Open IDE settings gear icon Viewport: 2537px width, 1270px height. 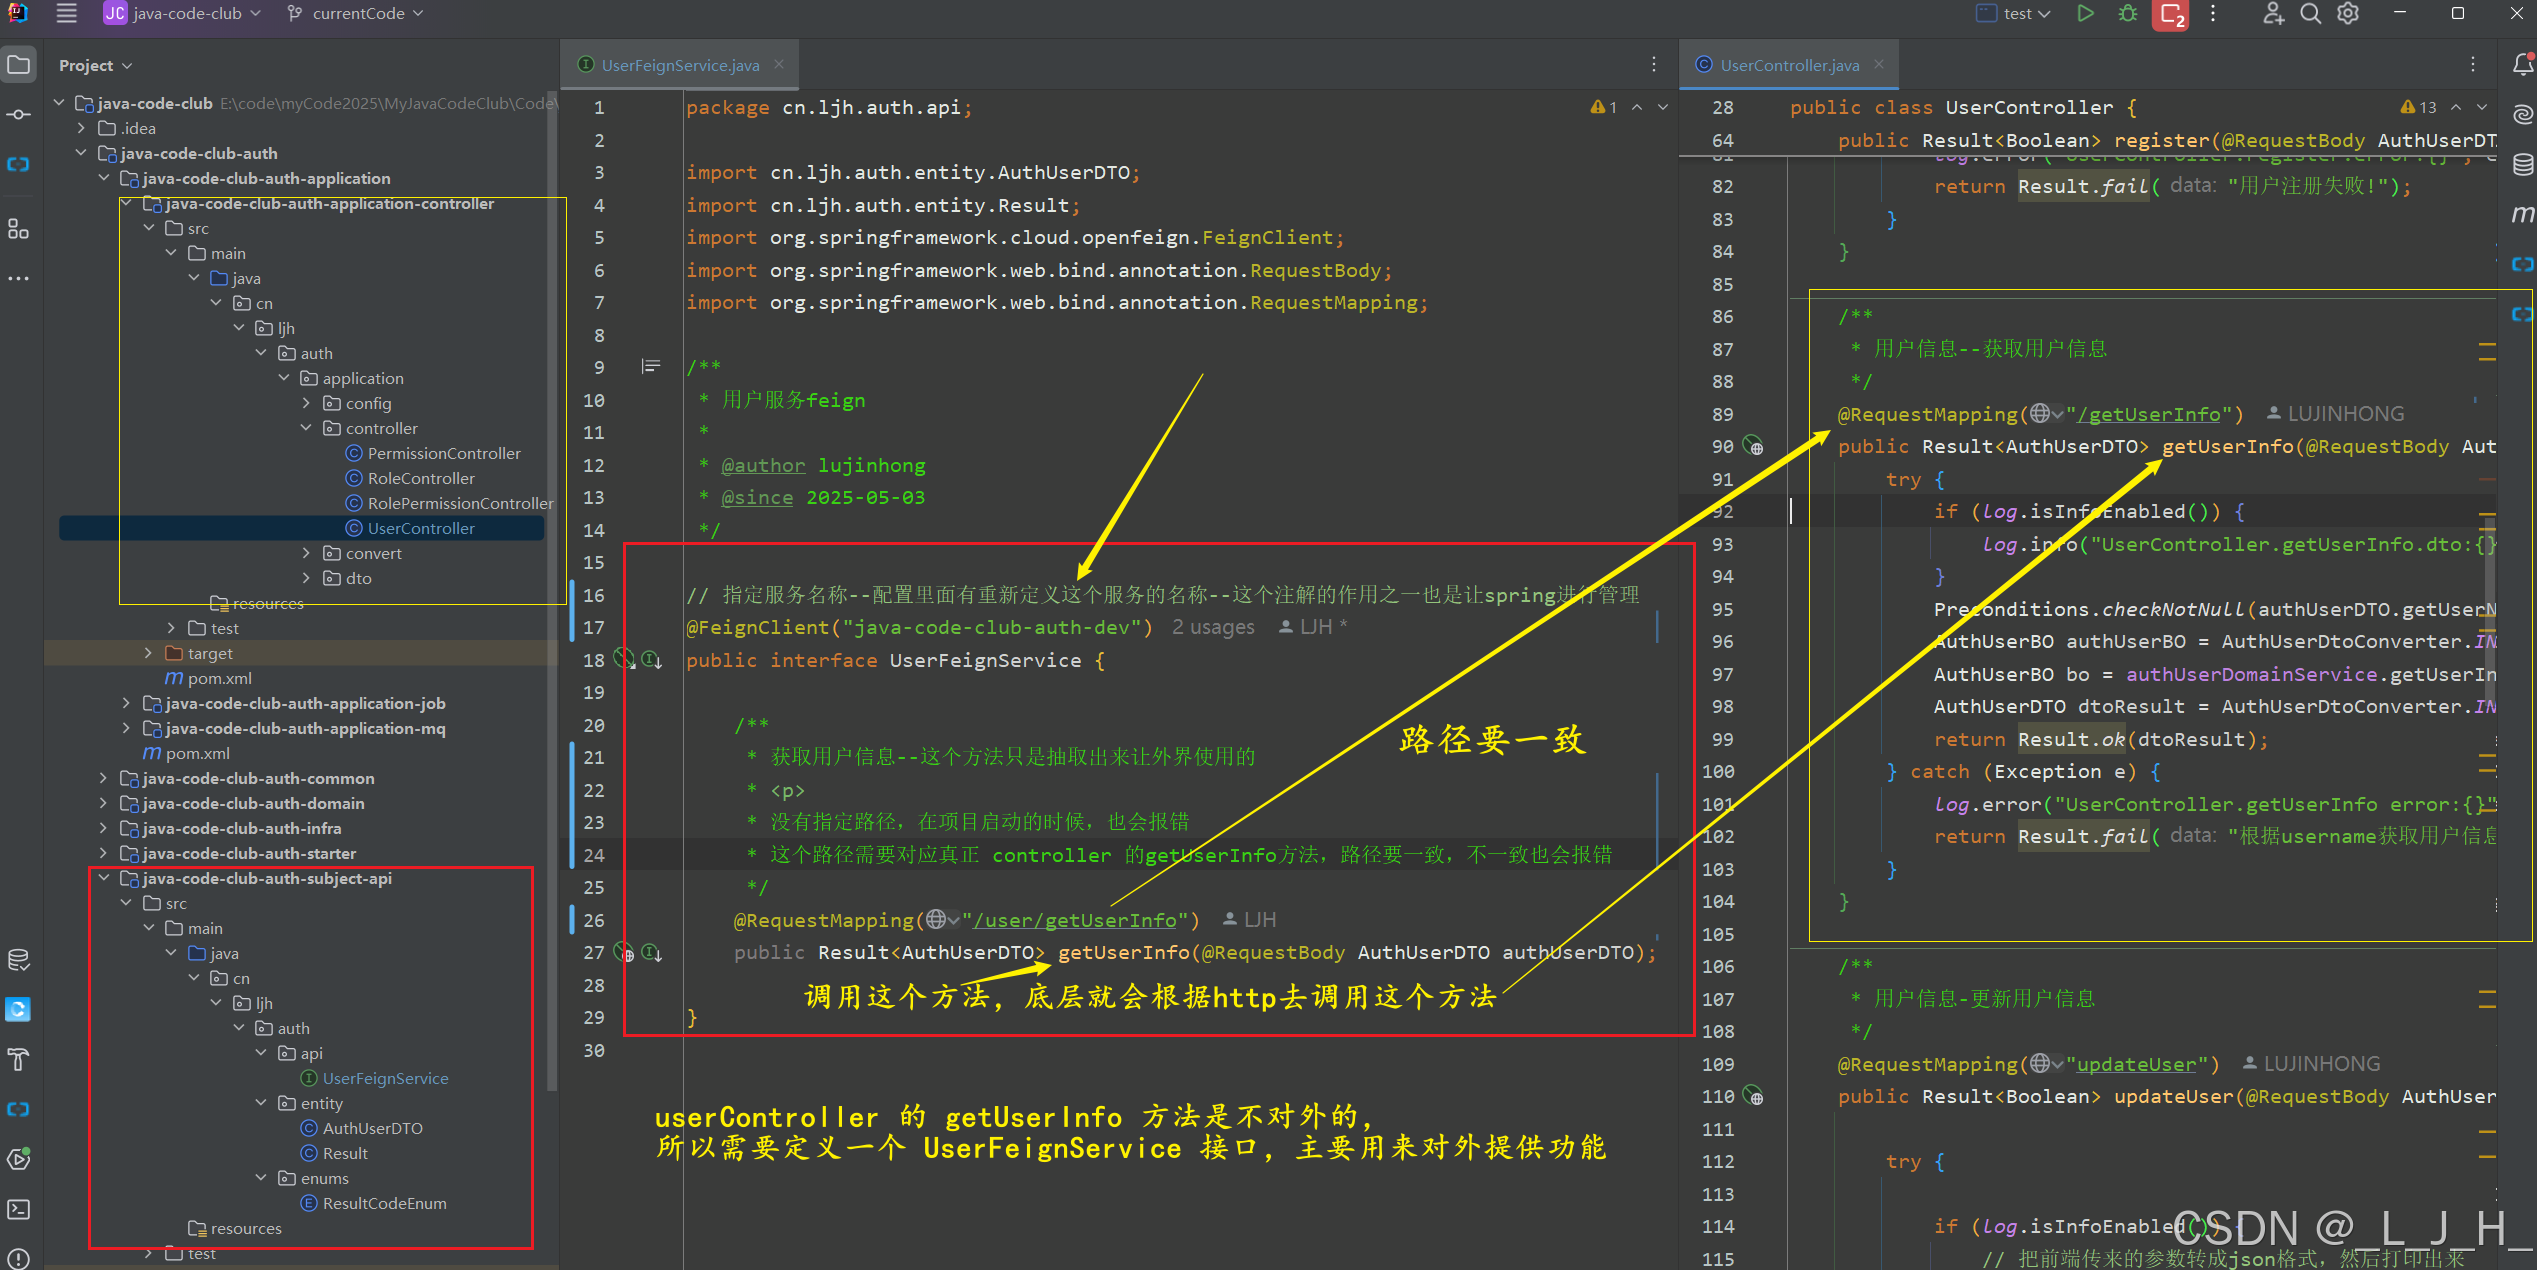click(x=2348, y=14)
